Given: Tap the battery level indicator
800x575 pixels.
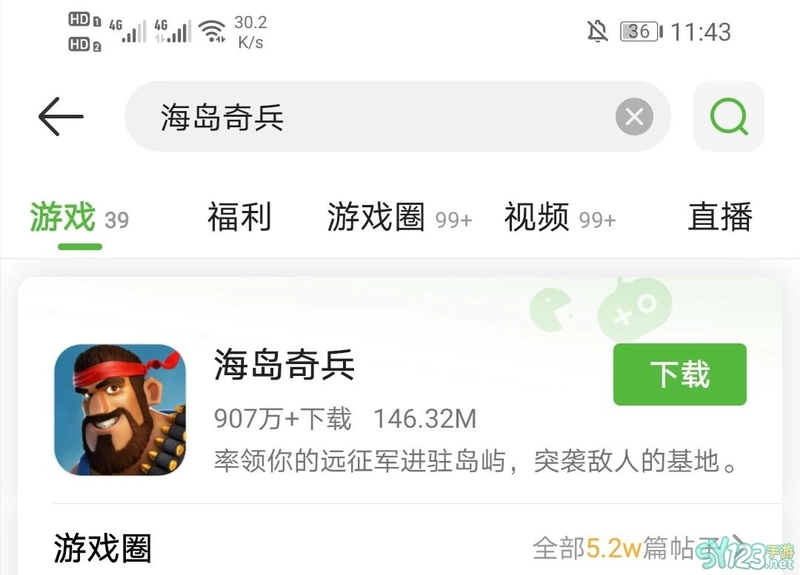Looking at the screenshot, I should 641,32.
